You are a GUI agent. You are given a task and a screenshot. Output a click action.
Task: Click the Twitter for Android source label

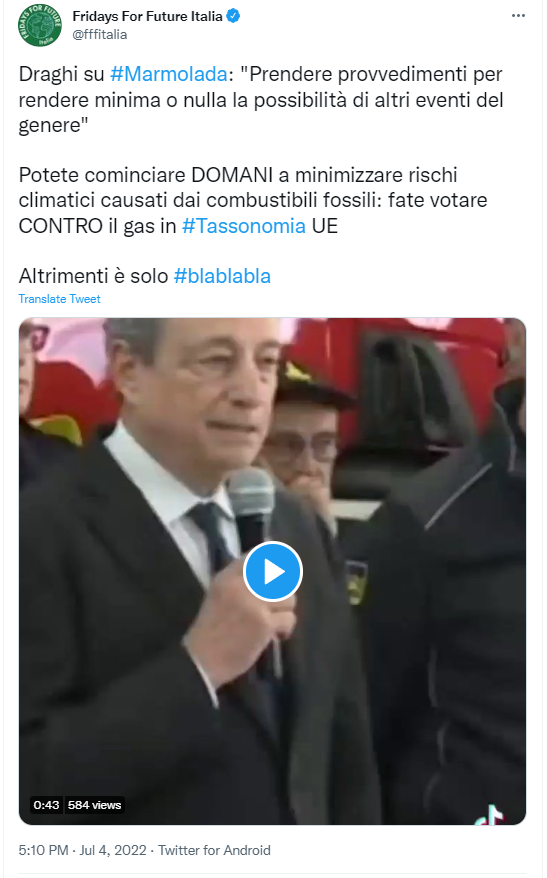[x=214, y=850]
